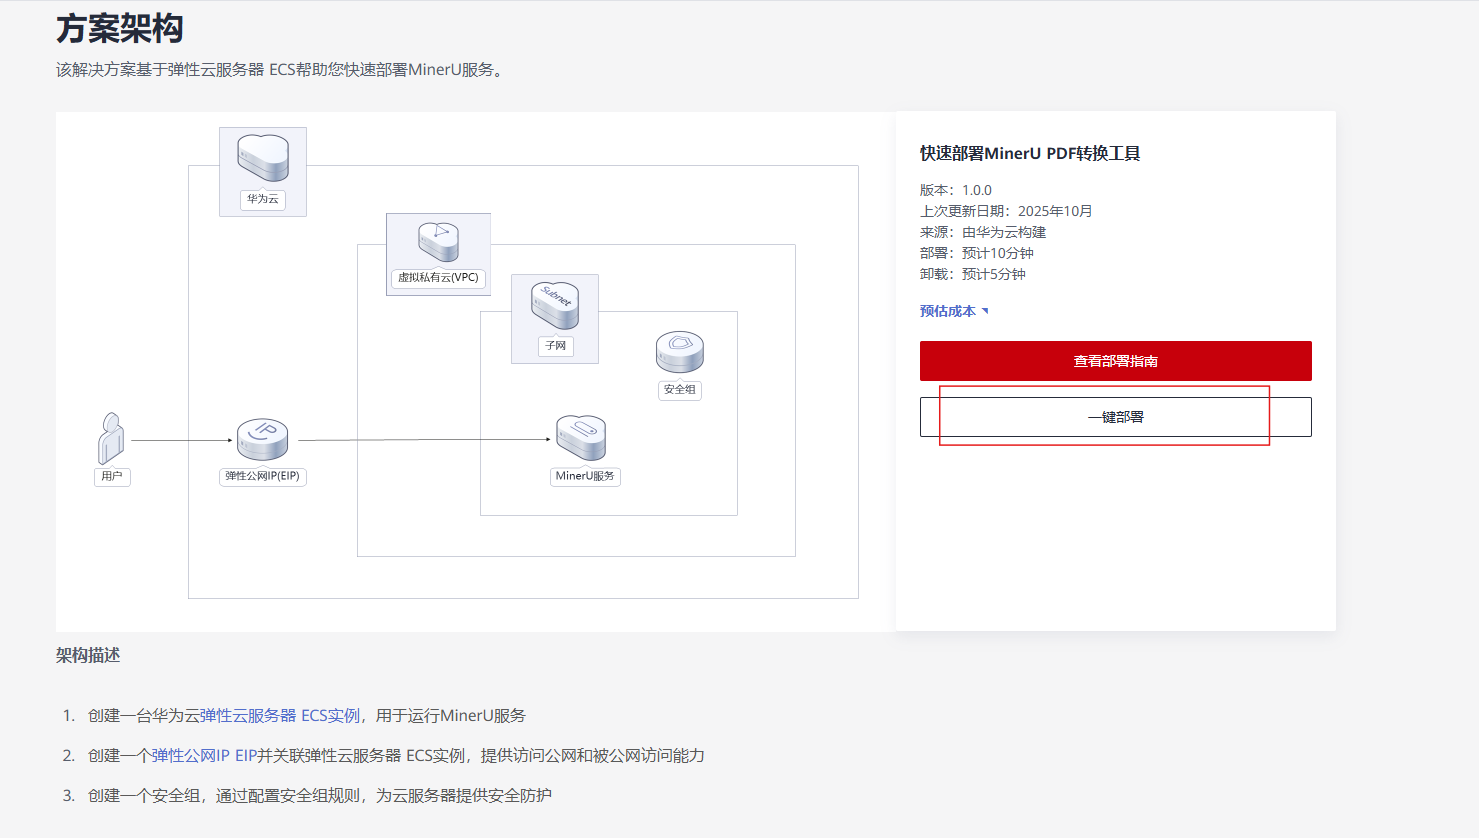Select the 安全组 security group icon
Screen dimensions: 1479x838
(x=680, y=353)
